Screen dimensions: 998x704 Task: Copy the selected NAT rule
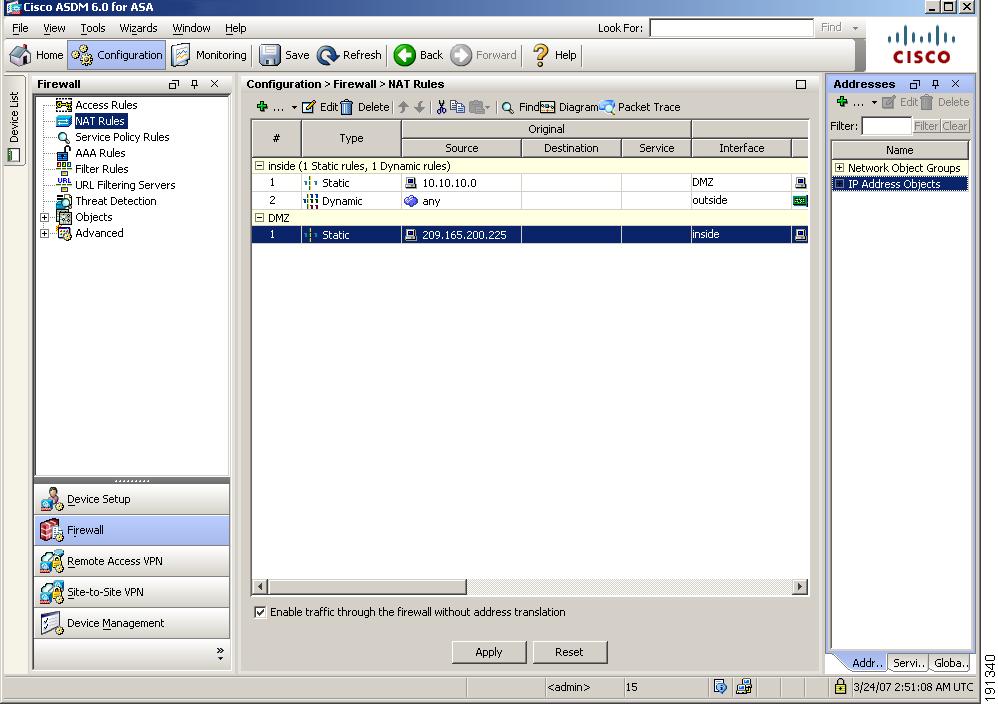tap(457, 107)
